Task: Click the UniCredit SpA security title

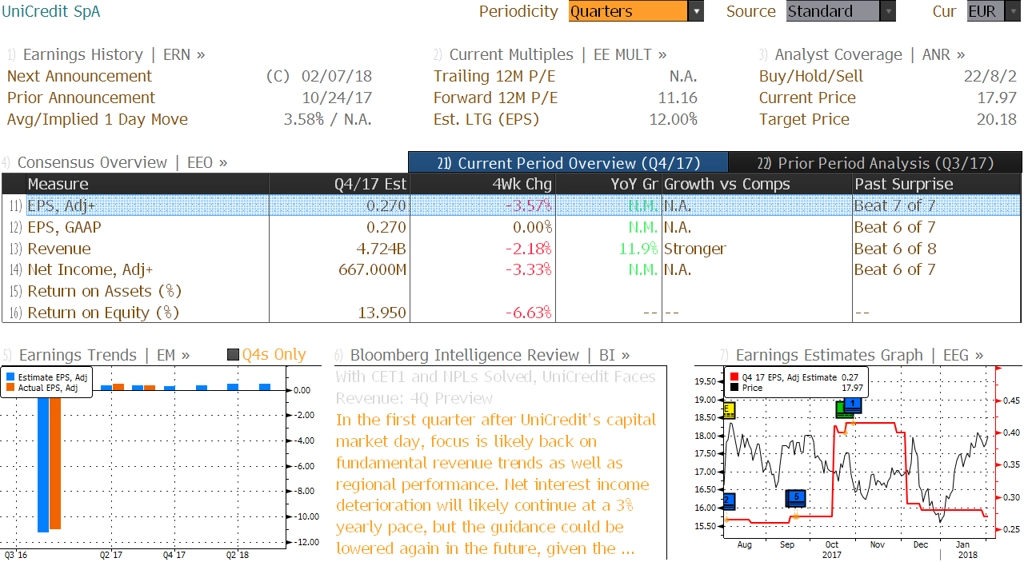Action: (51, 11)
